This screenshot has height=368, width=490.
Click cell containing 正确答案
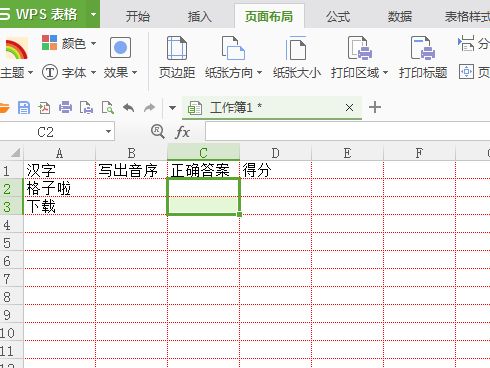203,170
